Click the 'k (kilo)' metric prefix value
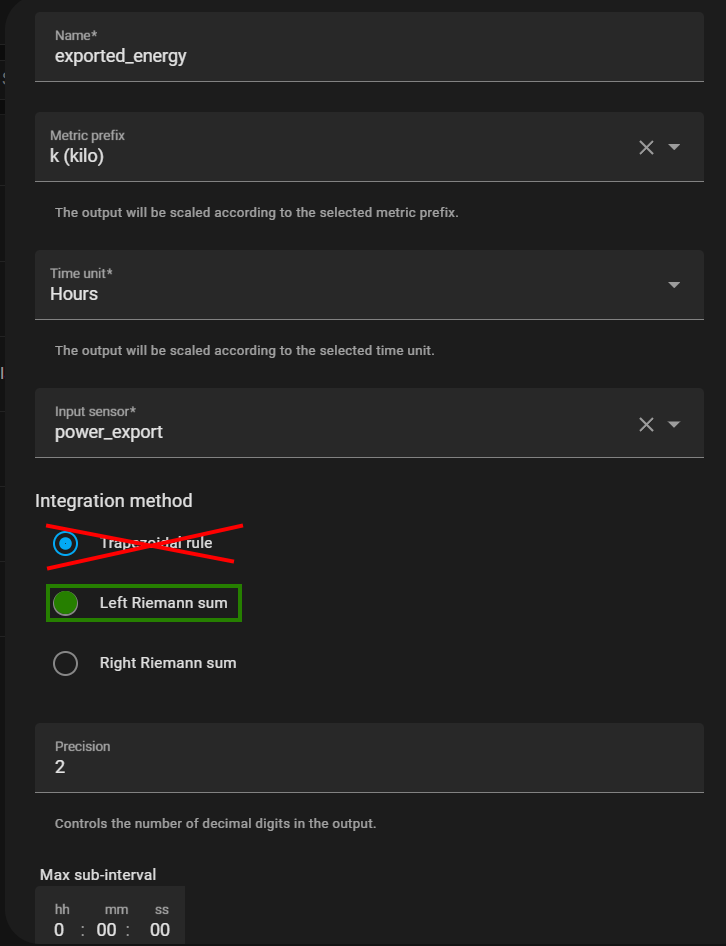The image size is (726, 946). point(77,156)
